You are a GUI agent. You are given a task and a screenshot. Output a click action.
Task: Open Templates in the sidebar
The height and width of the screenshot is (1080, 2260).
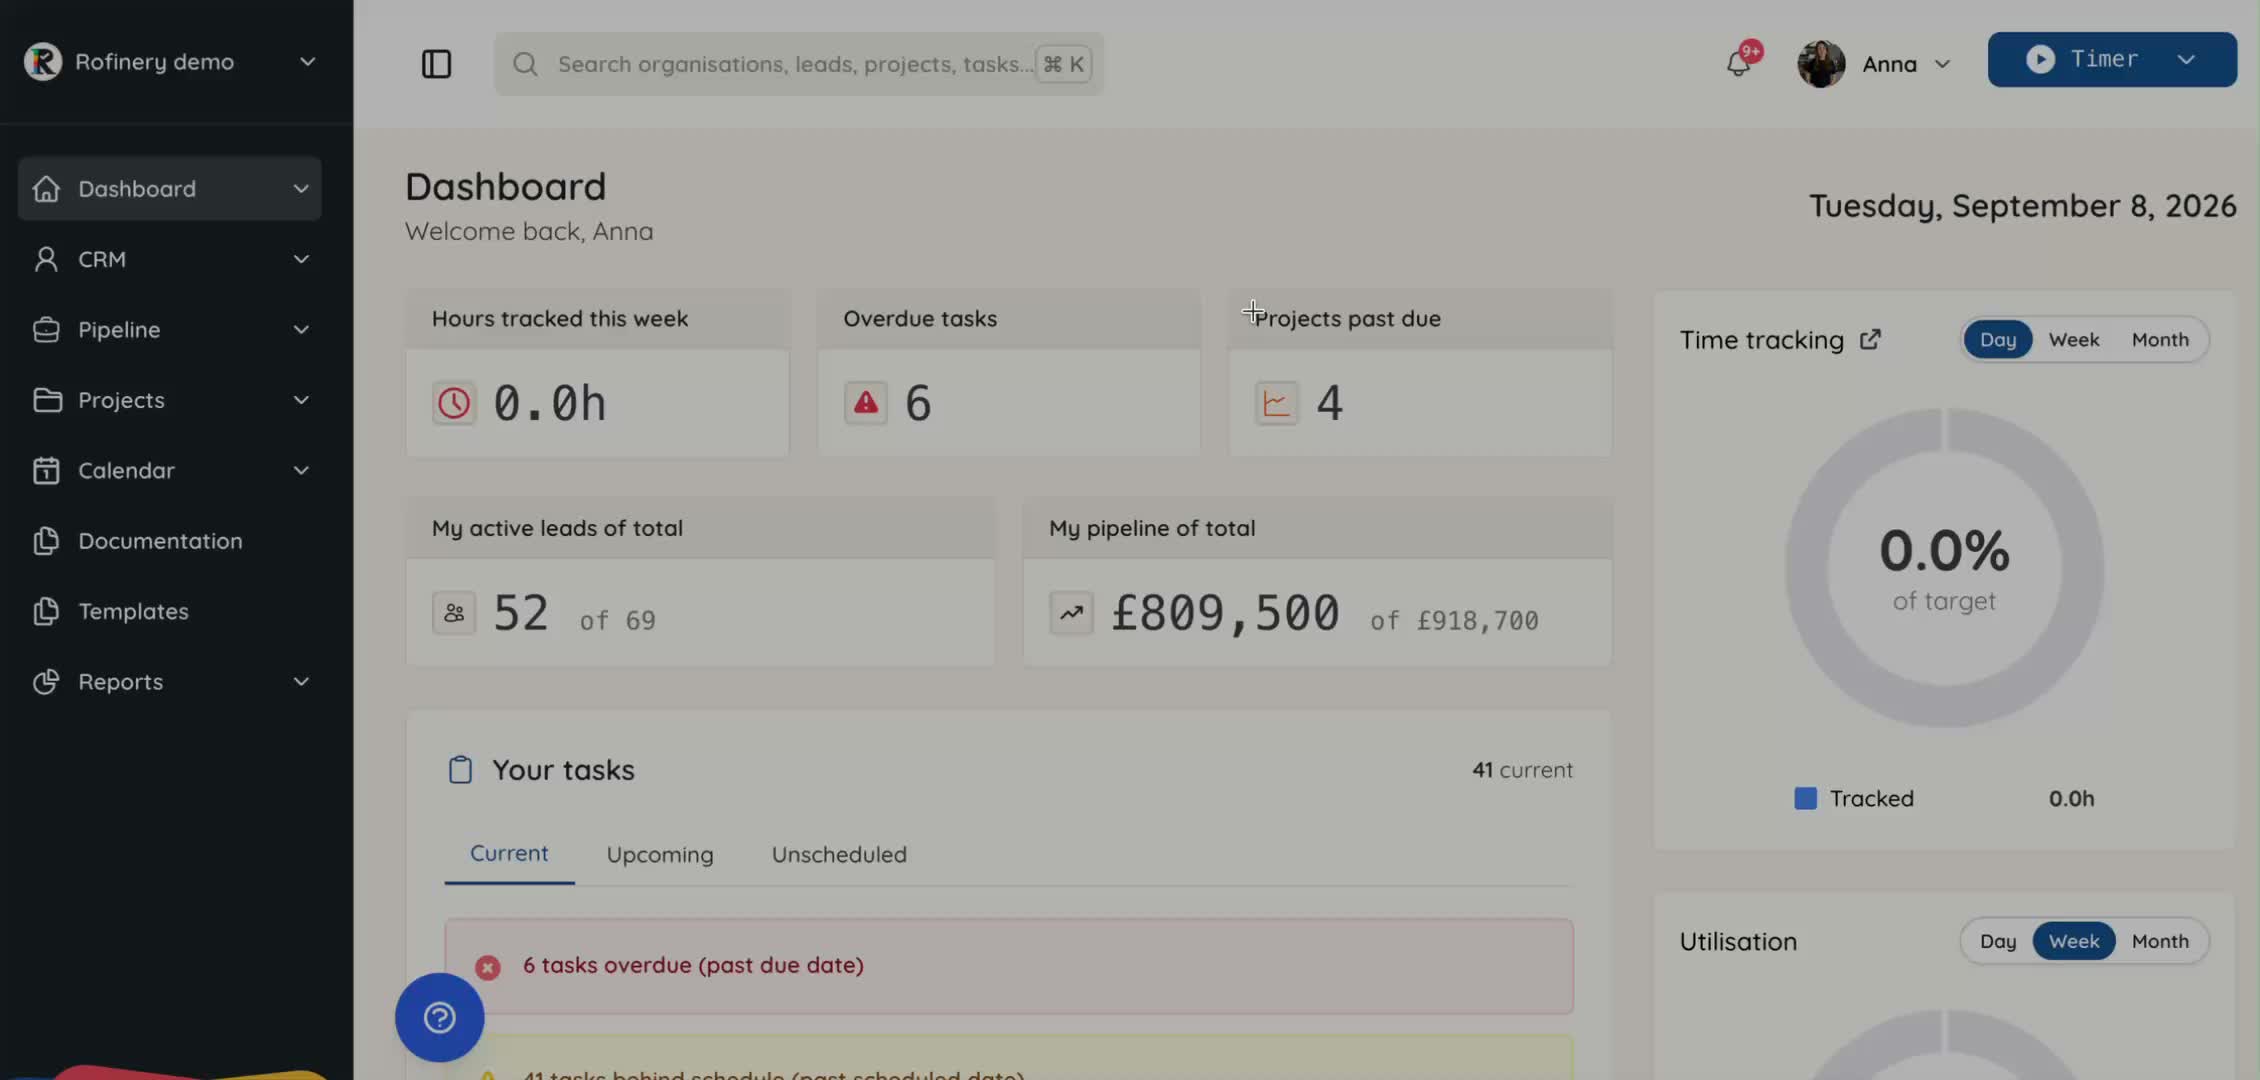point(170,611)
